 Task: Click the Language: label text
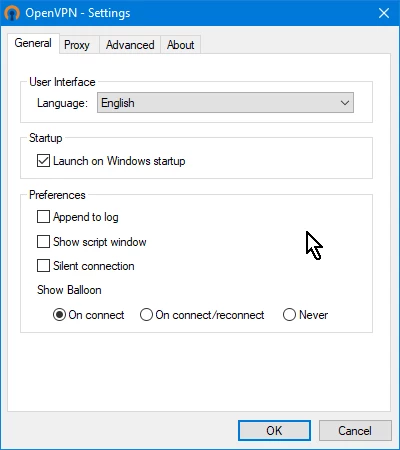click(62, 103)
